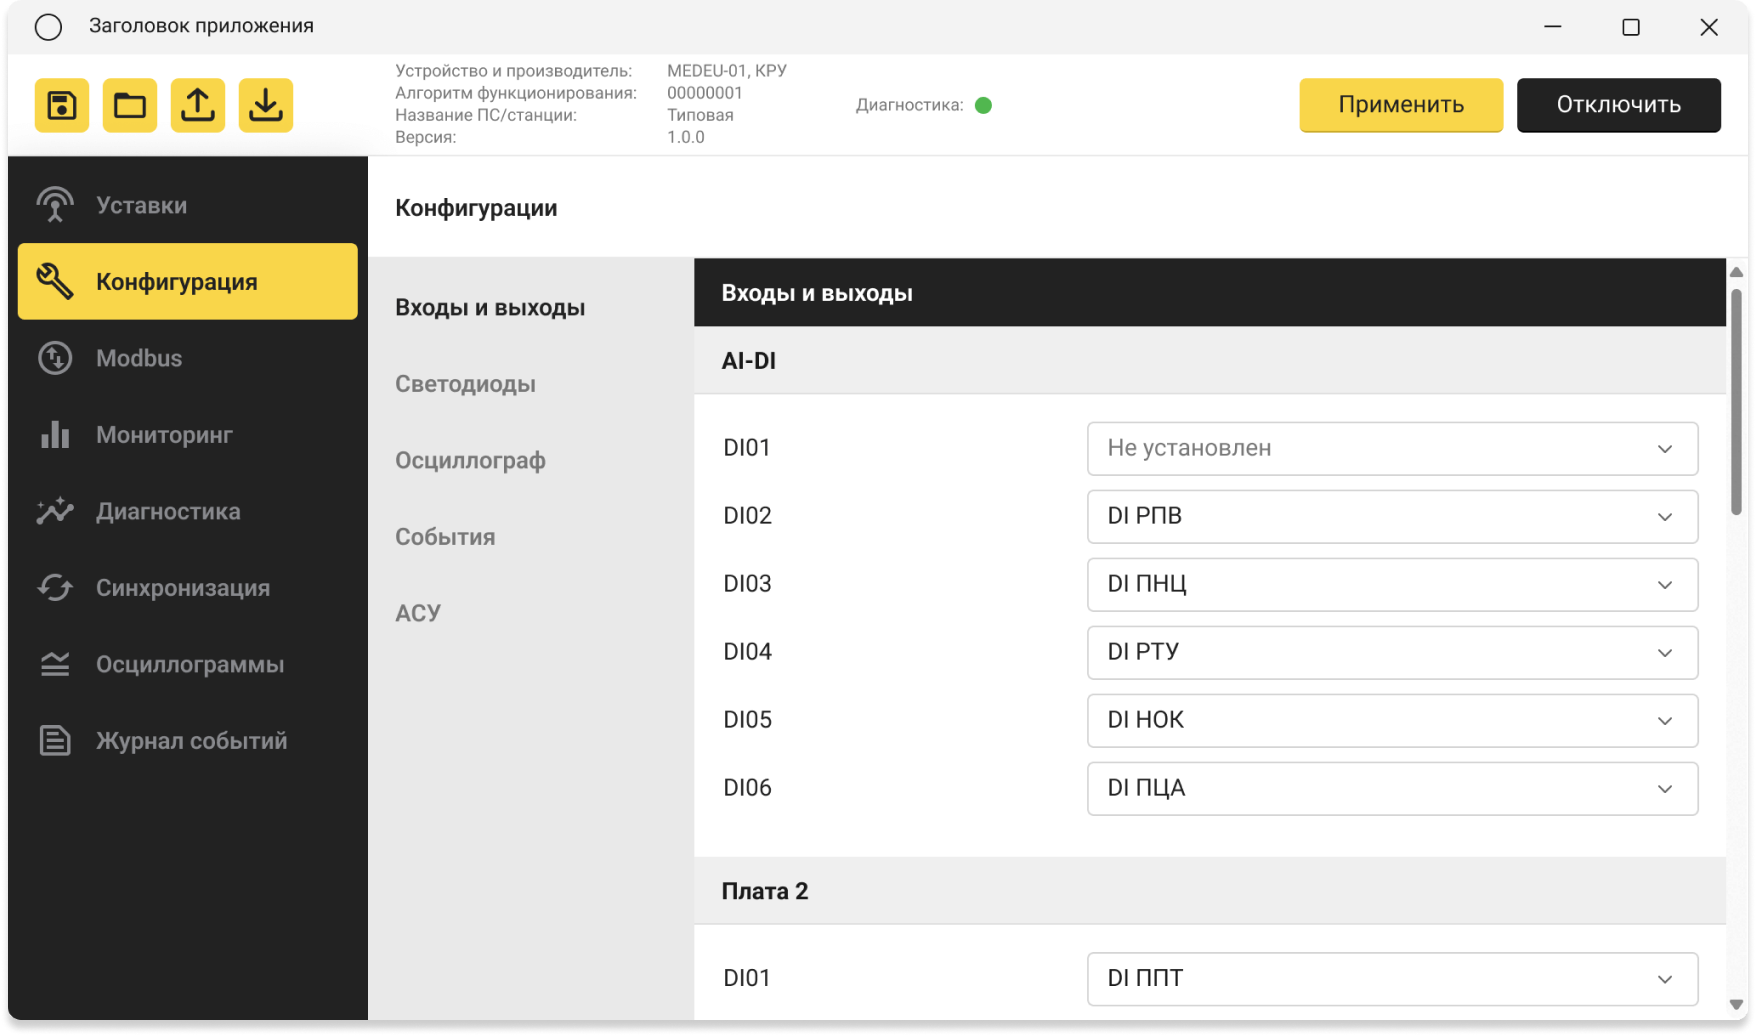Open the DI02 'DI РПВ' dropdown
Screen dimensions: 1756x1036
[x=1391, y=517]
